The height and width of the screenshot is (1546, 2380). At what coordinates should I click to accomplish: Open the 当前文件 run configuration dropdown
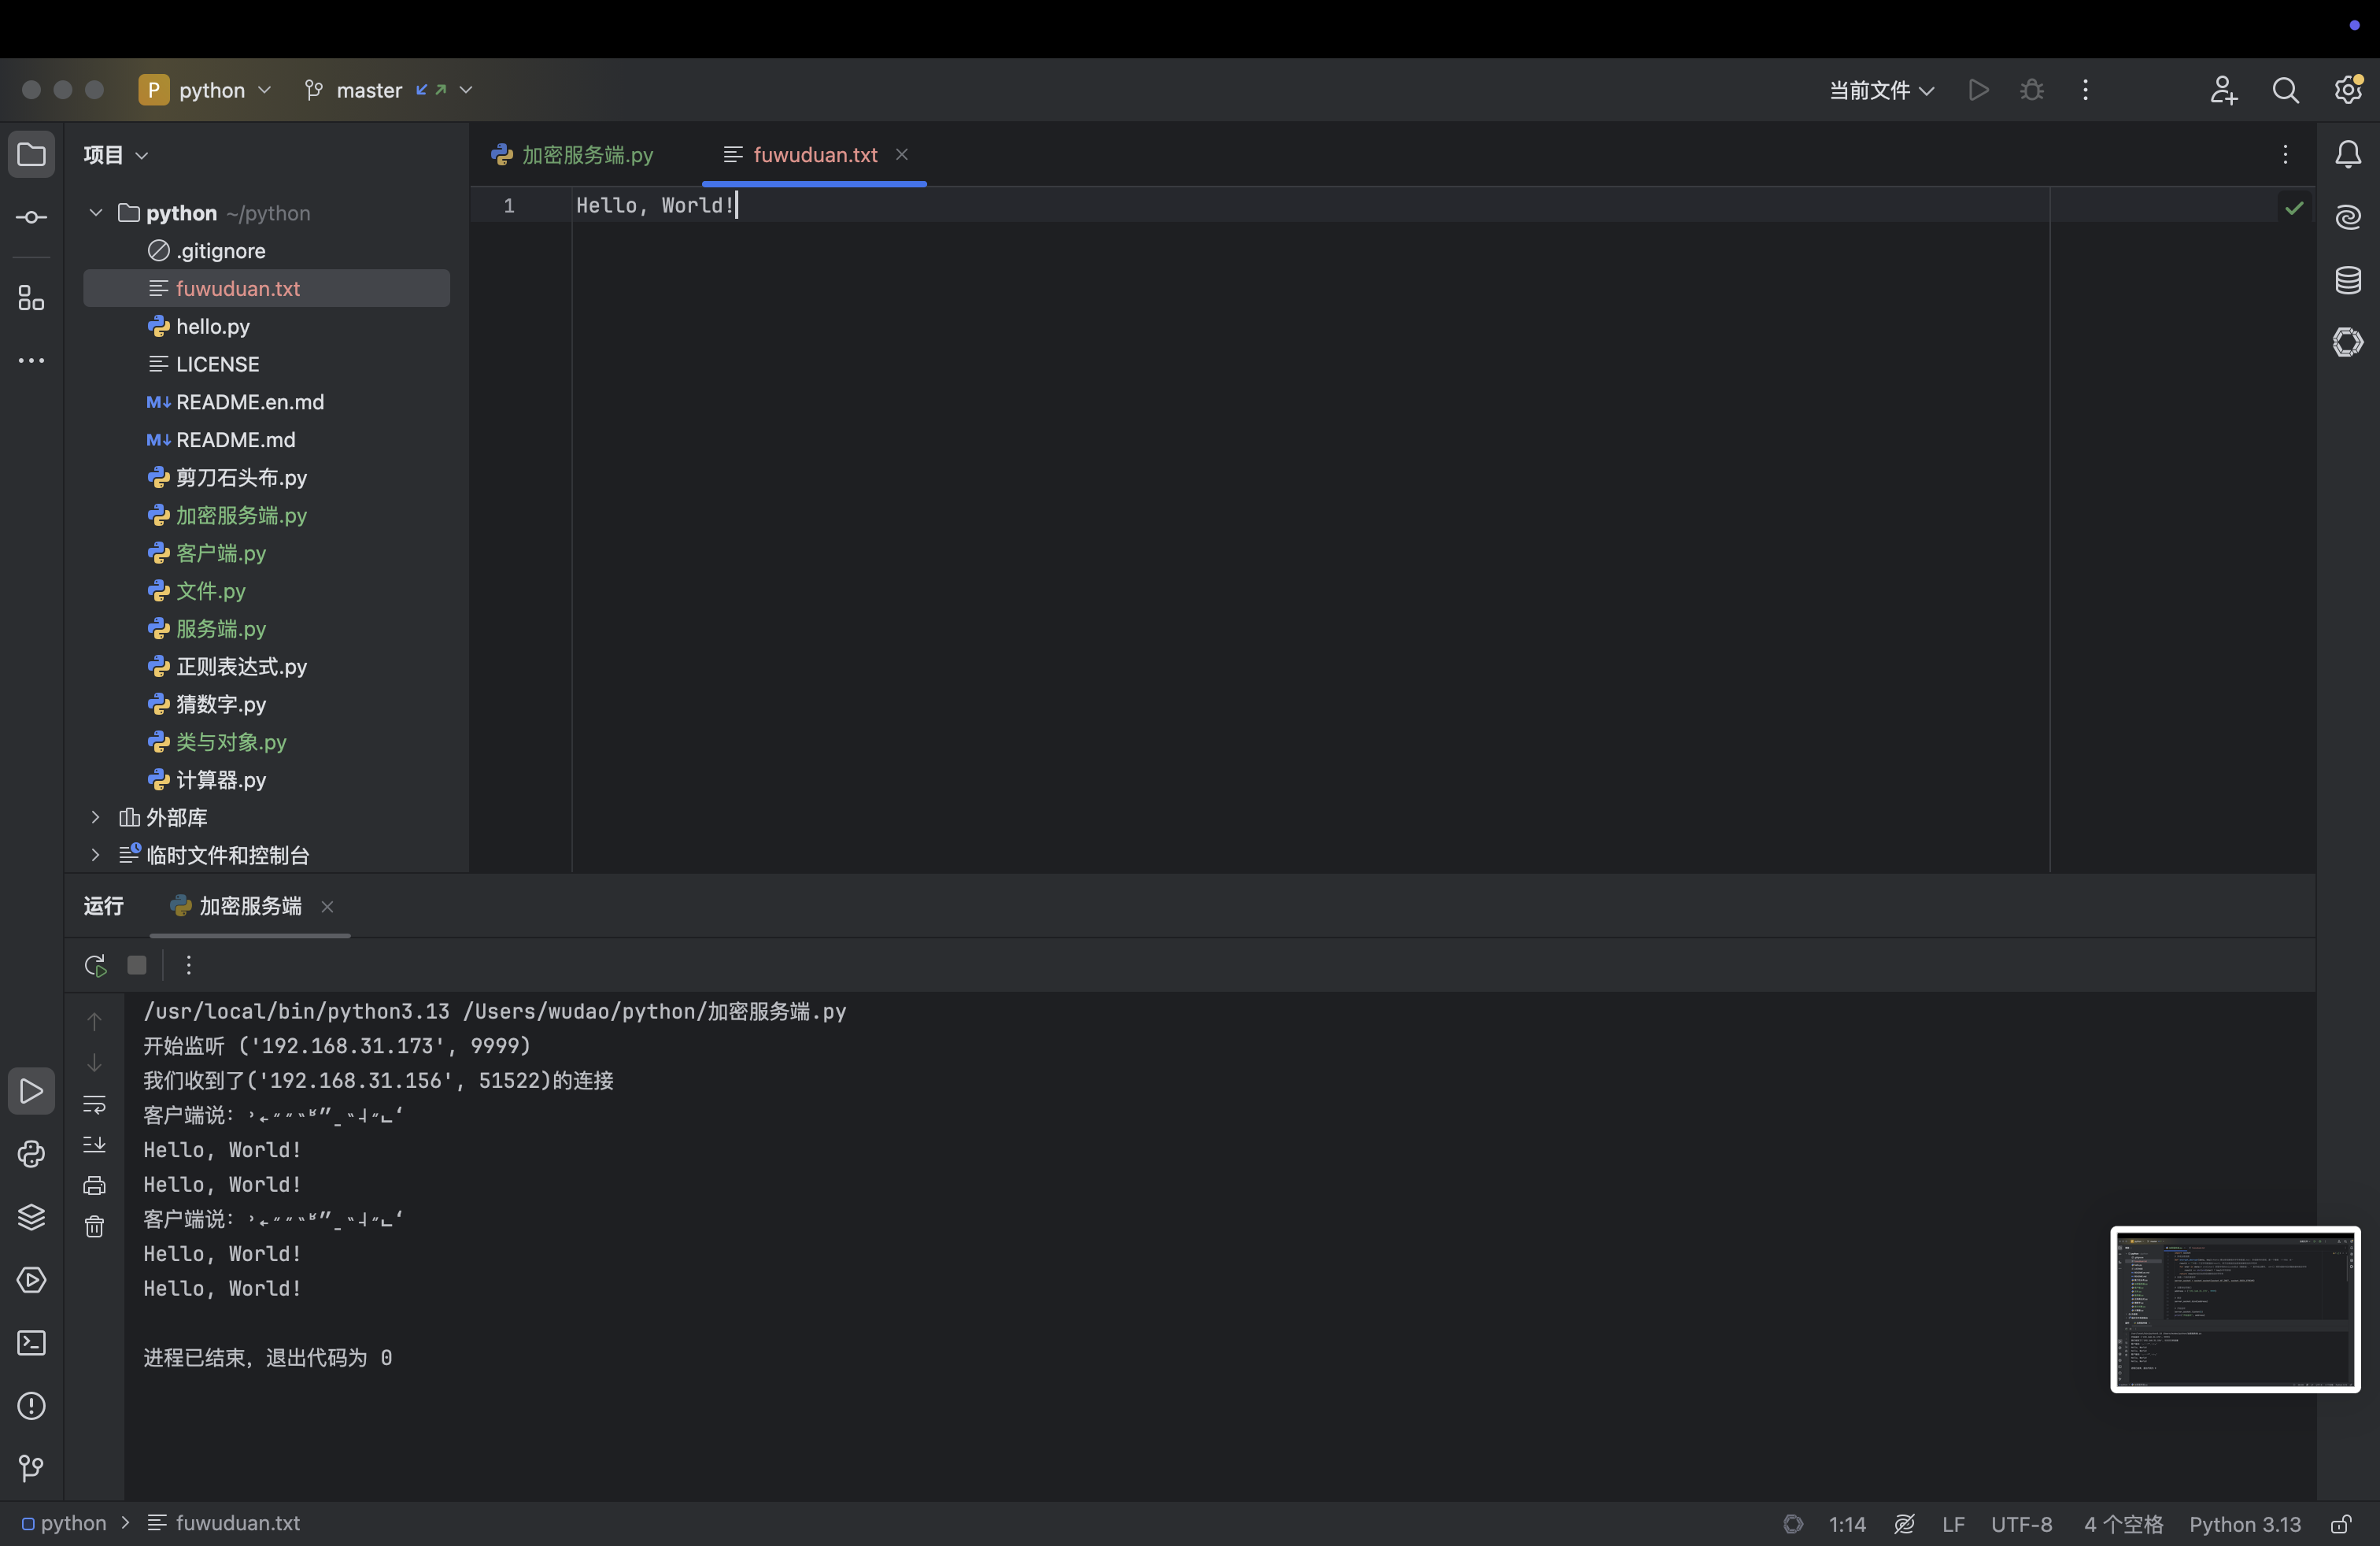click(1881, 90)
